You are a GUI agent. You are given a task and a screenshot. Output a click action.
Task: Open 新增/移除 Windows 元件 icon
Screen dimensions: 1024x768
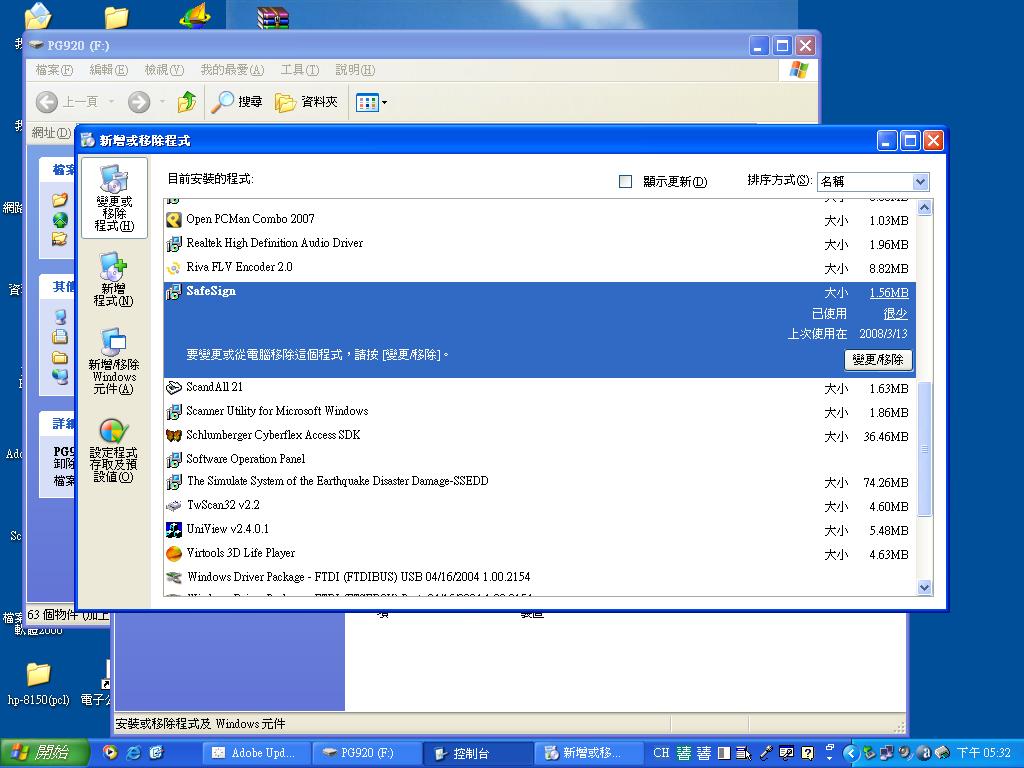coord(113,360)
